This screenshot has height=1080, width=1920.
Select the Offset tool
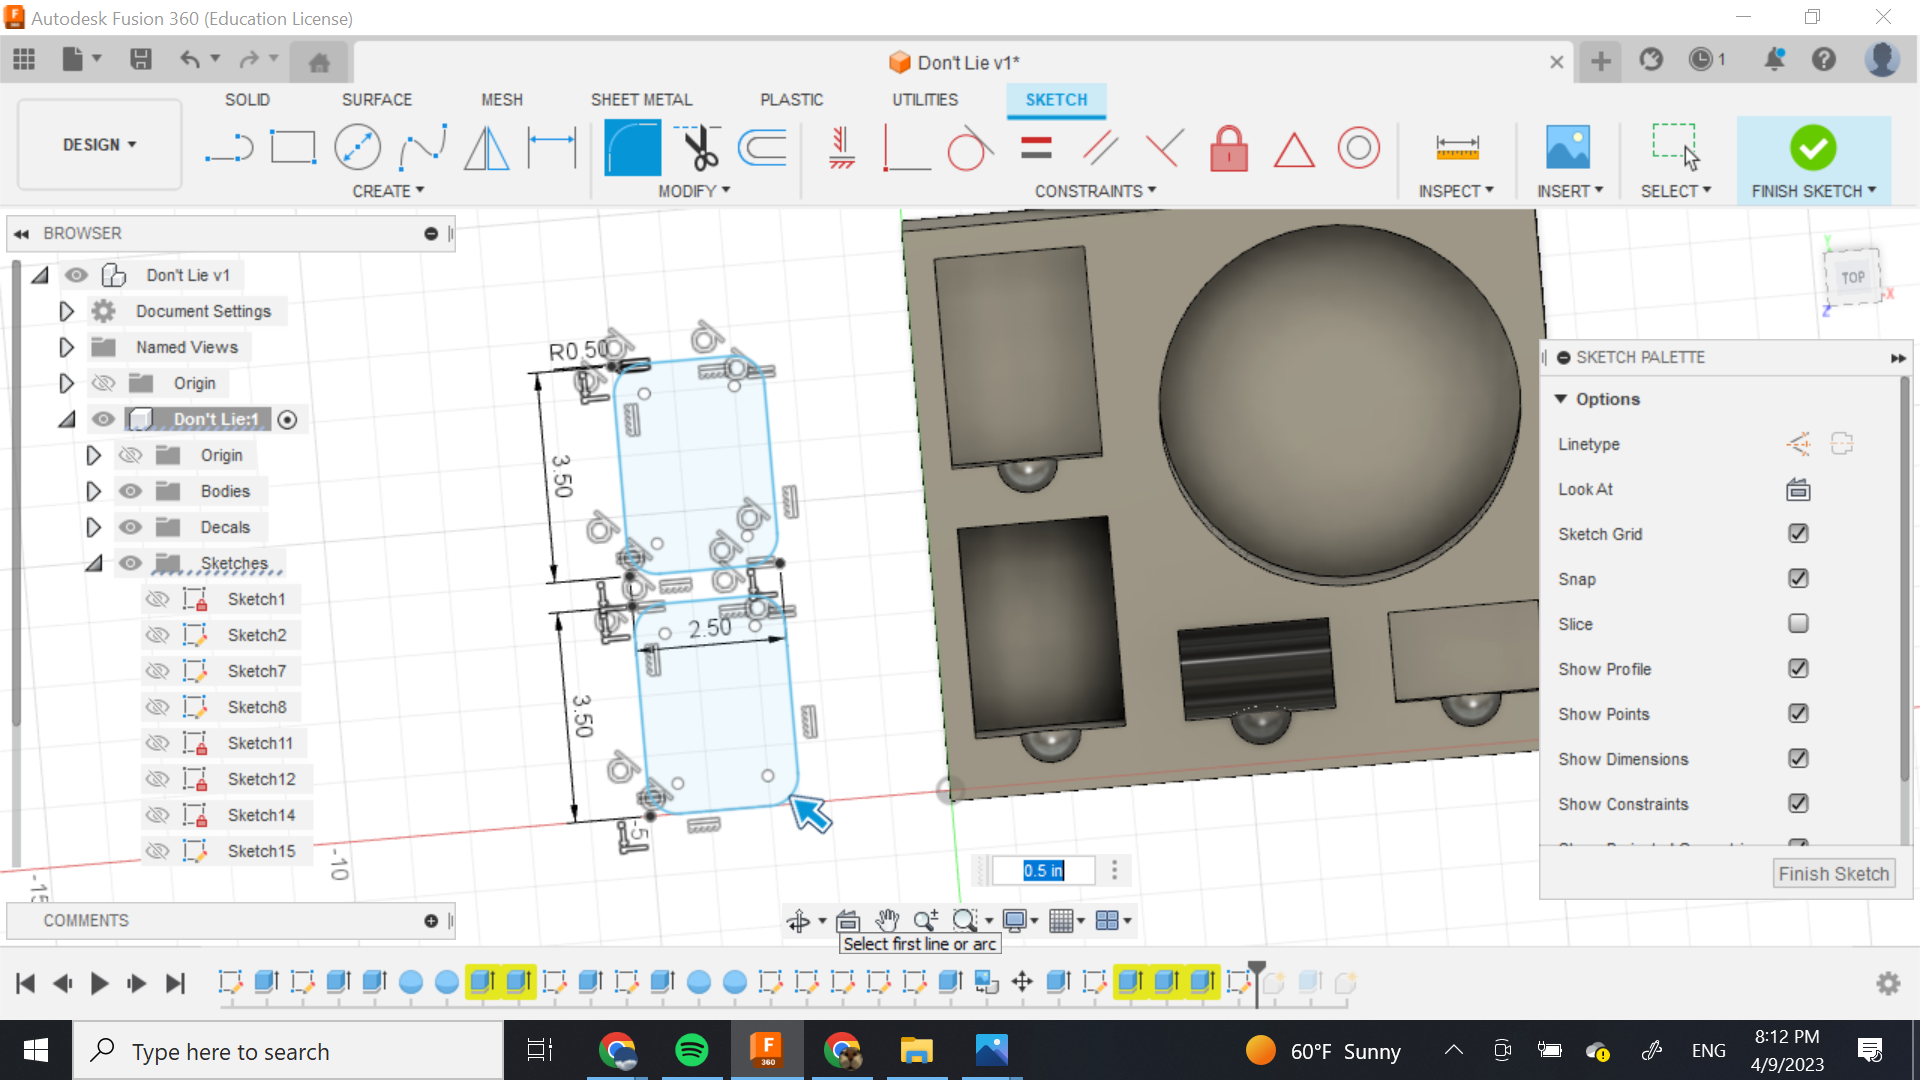(x=763, y=148)
